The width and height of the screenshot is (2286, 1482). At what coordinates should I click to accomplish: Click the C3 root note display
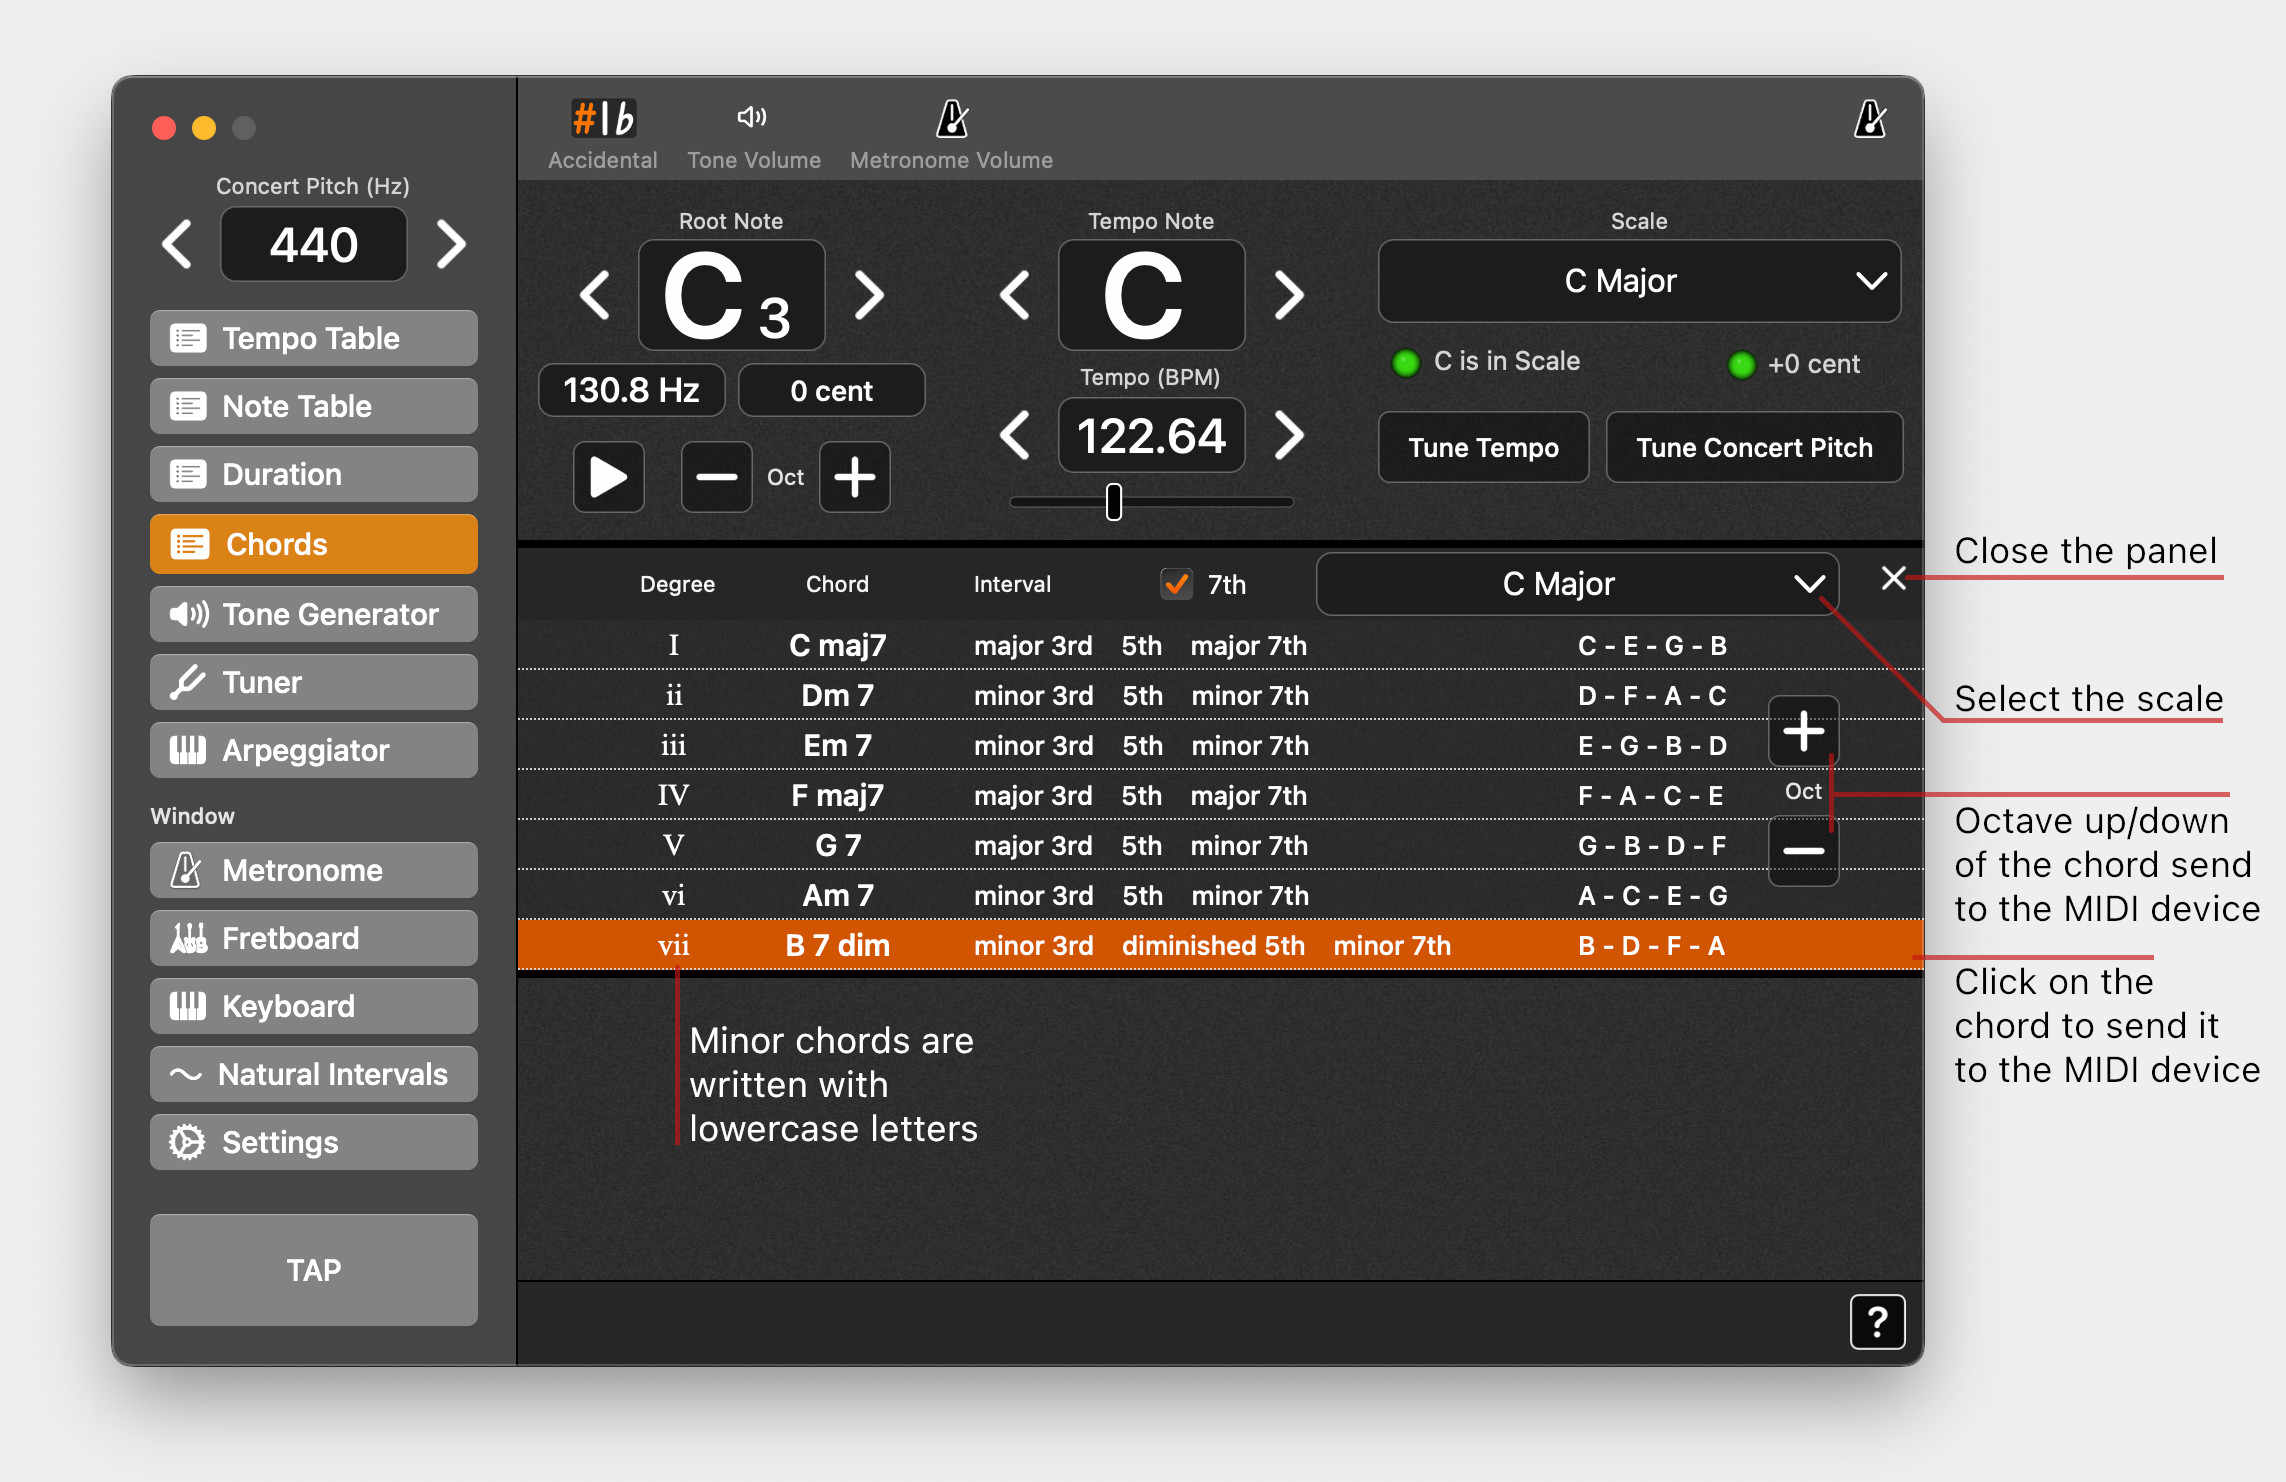(x=732, y=295)
